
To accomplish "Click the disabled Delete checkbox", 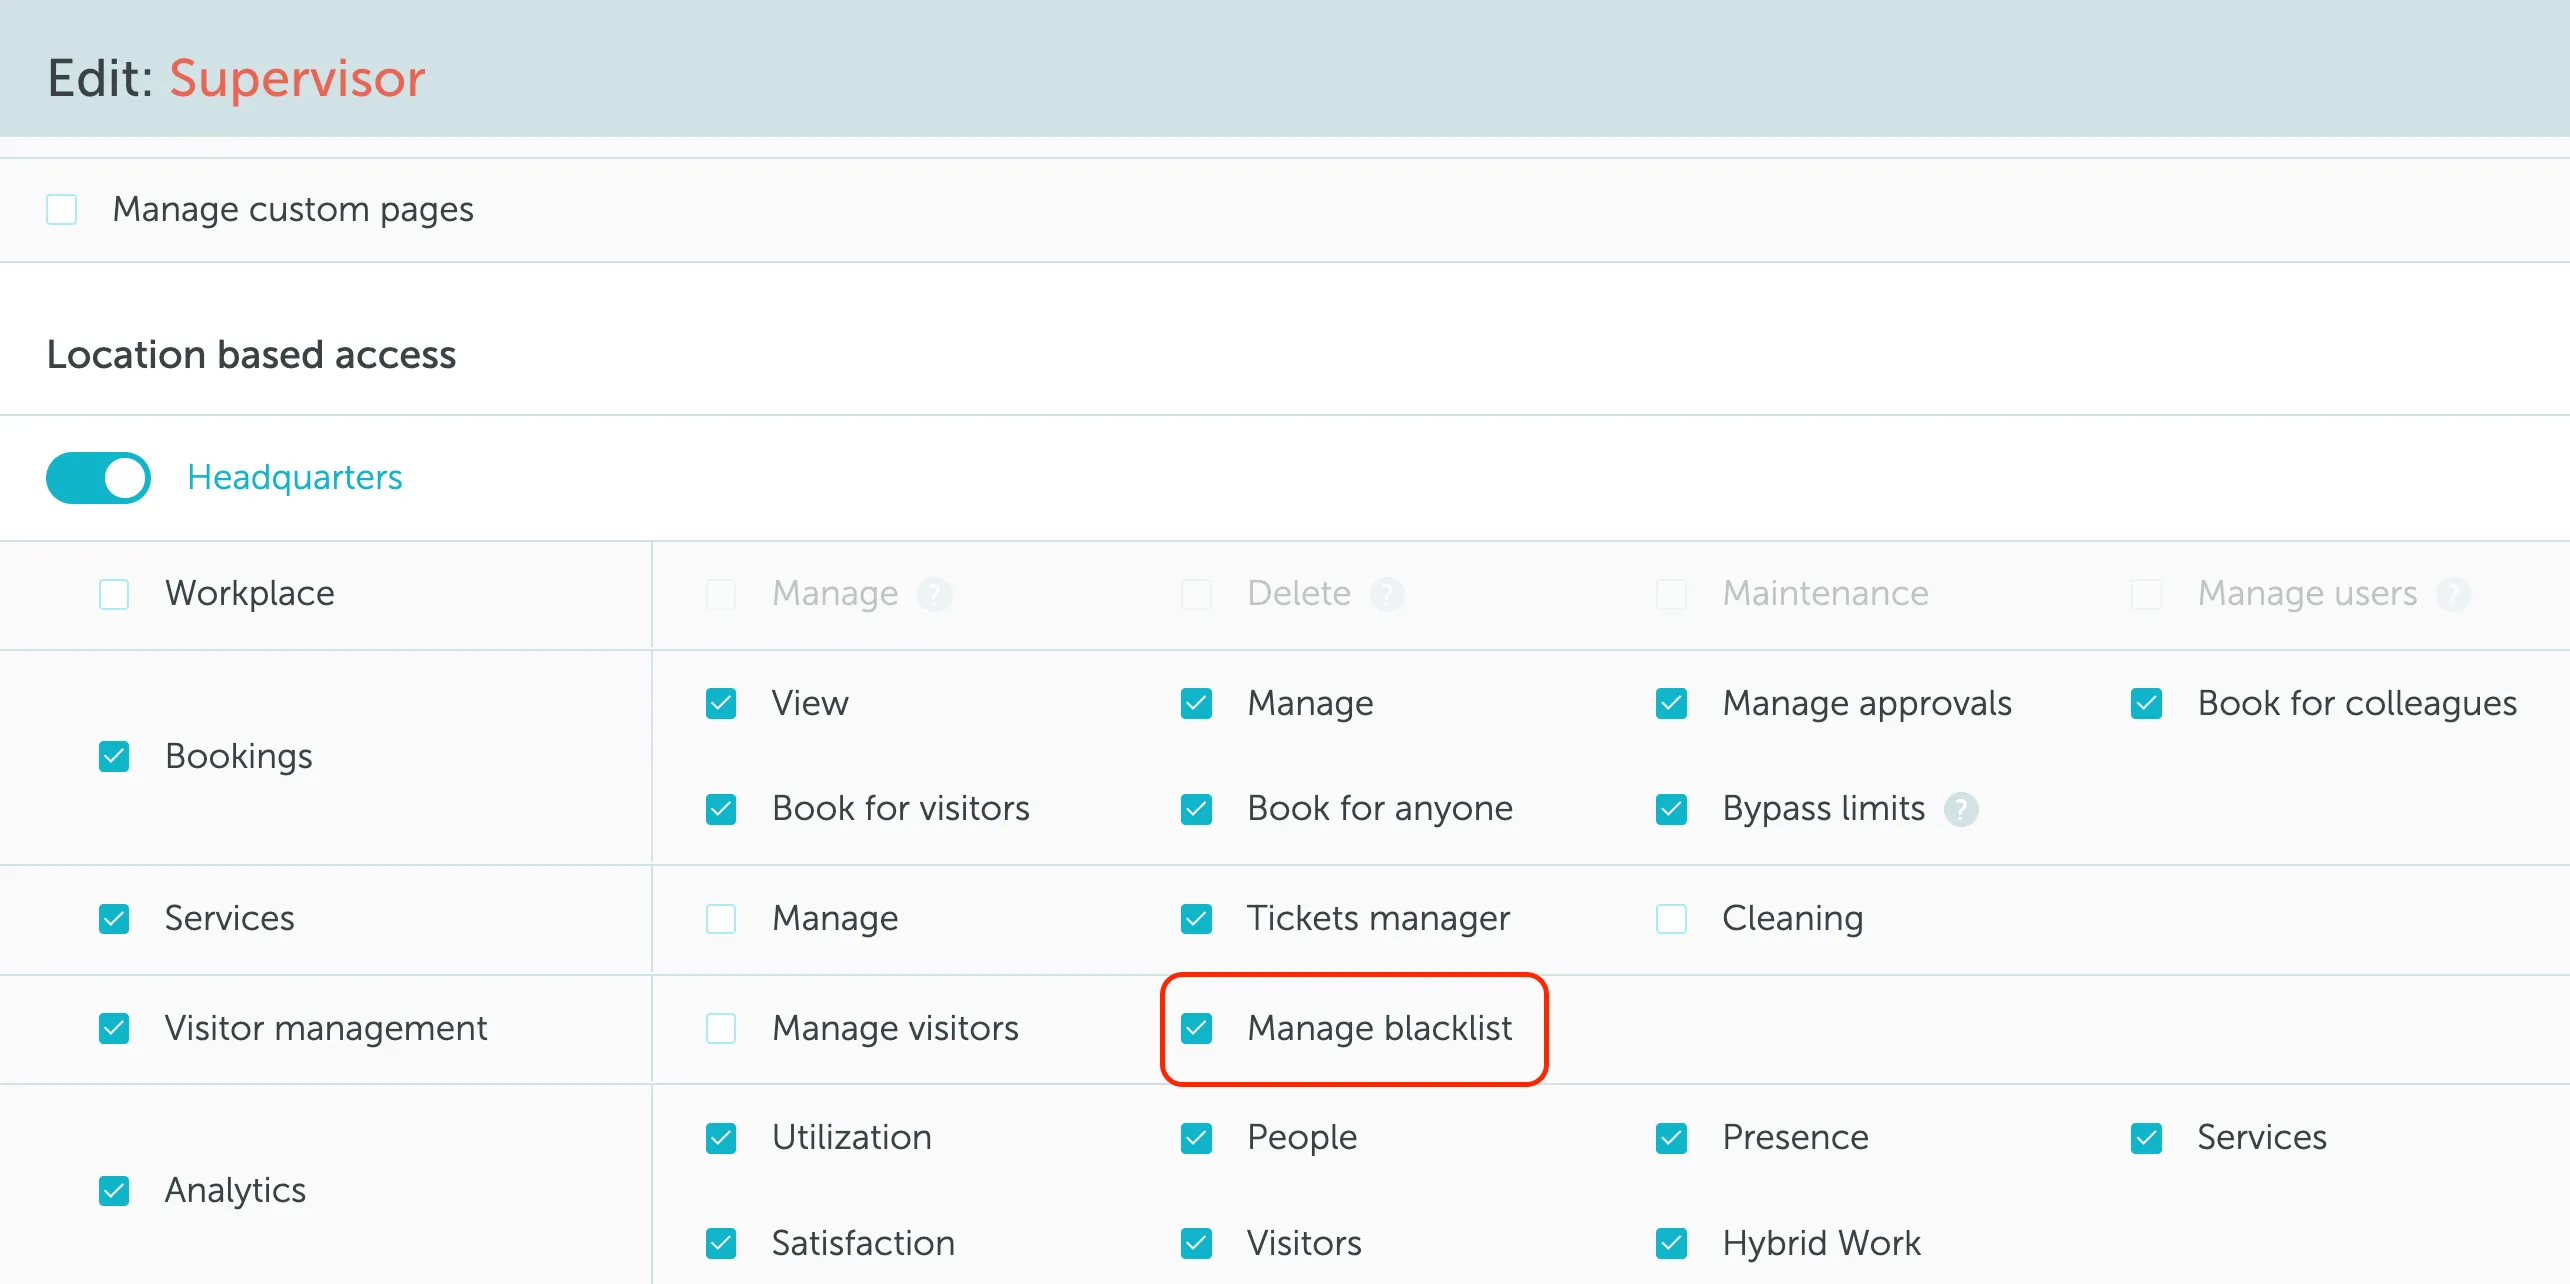I will click(x=1196, y=594).
